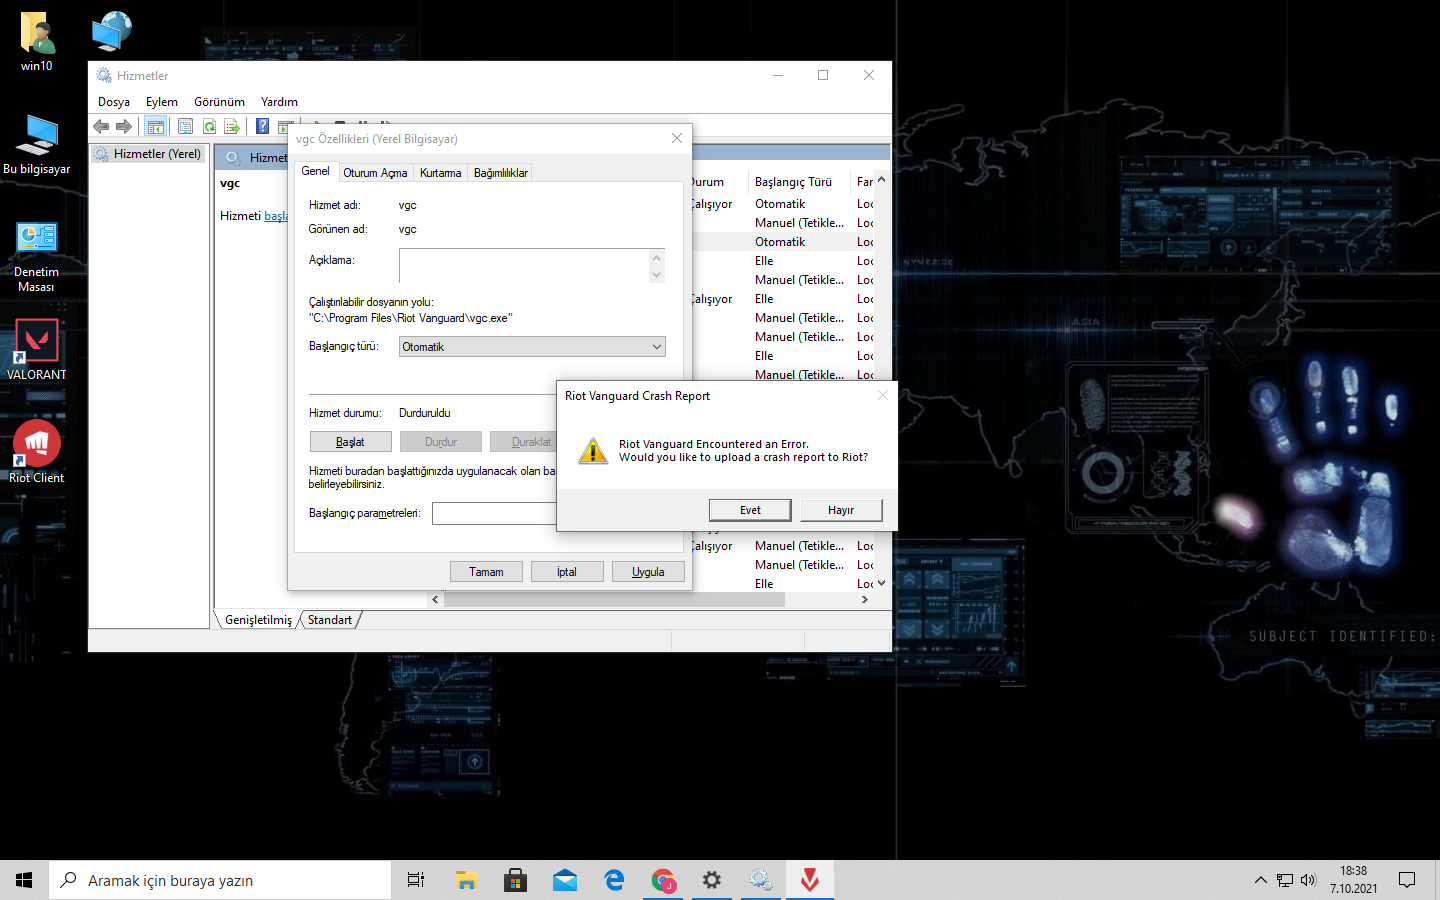Click Evet to upload the crash report
This screenshot has width=1440, height=900.
(750, 510)
